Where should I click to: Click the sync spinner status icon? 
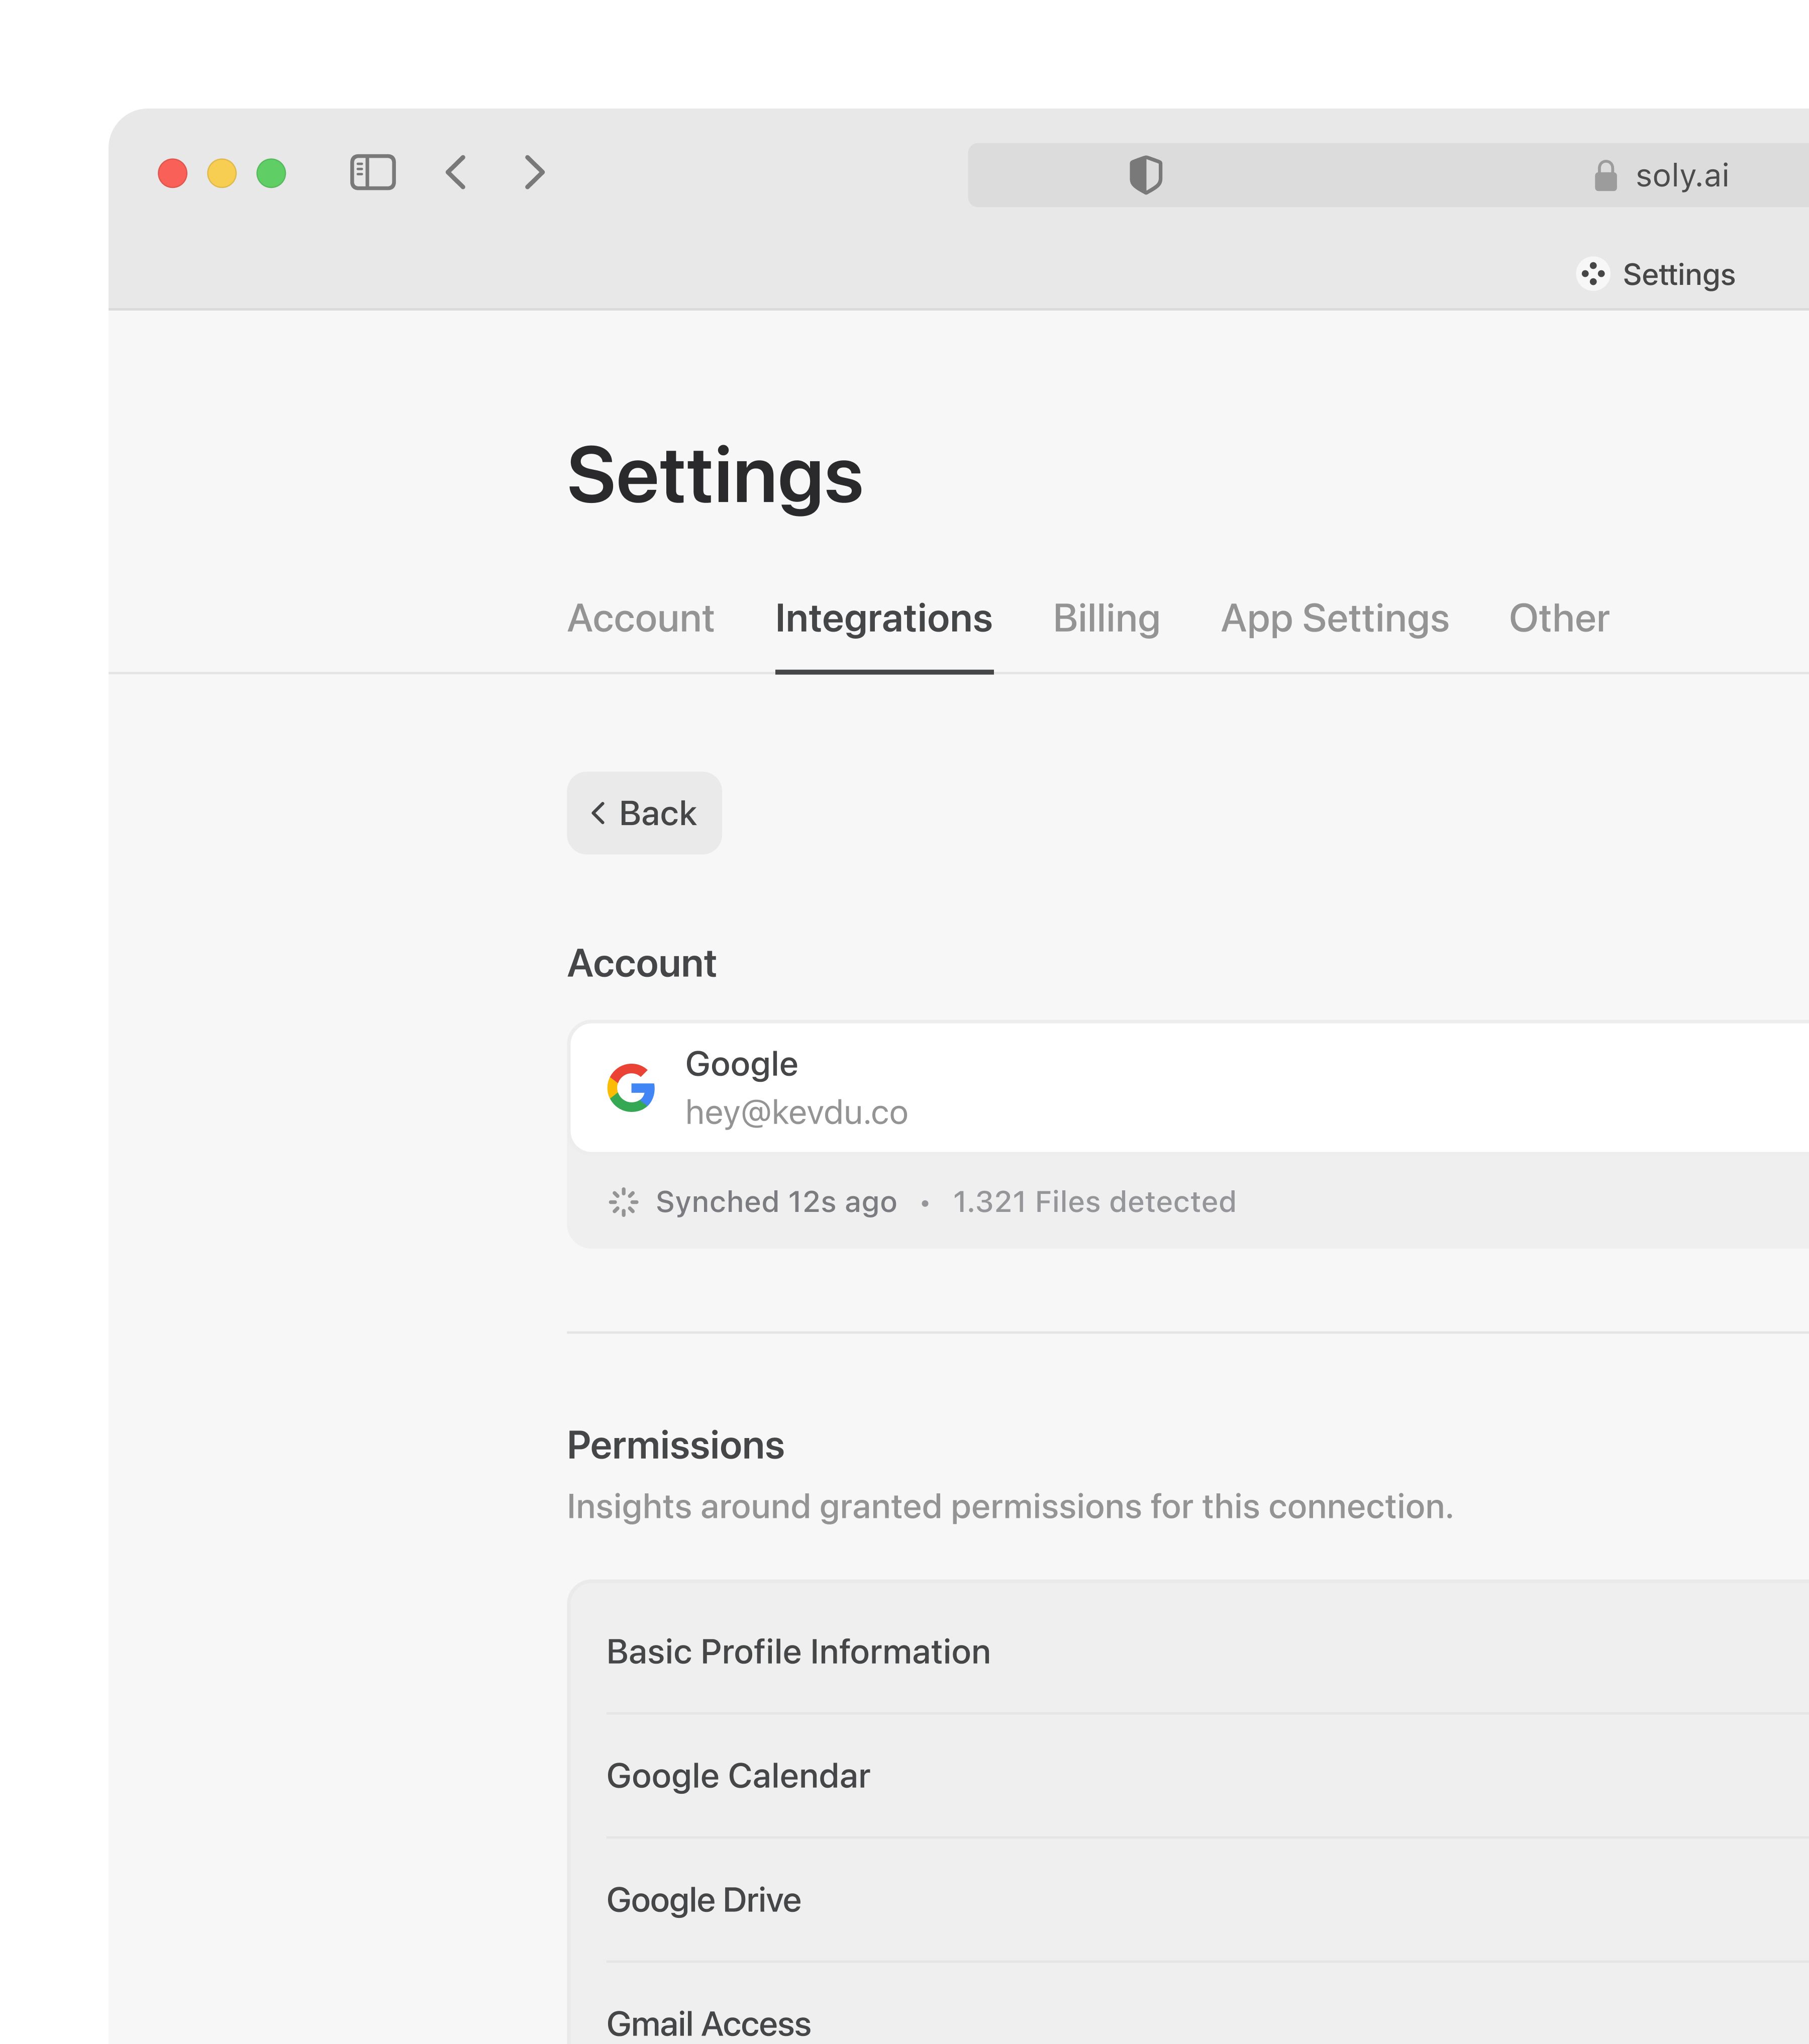coord(623,1202)
